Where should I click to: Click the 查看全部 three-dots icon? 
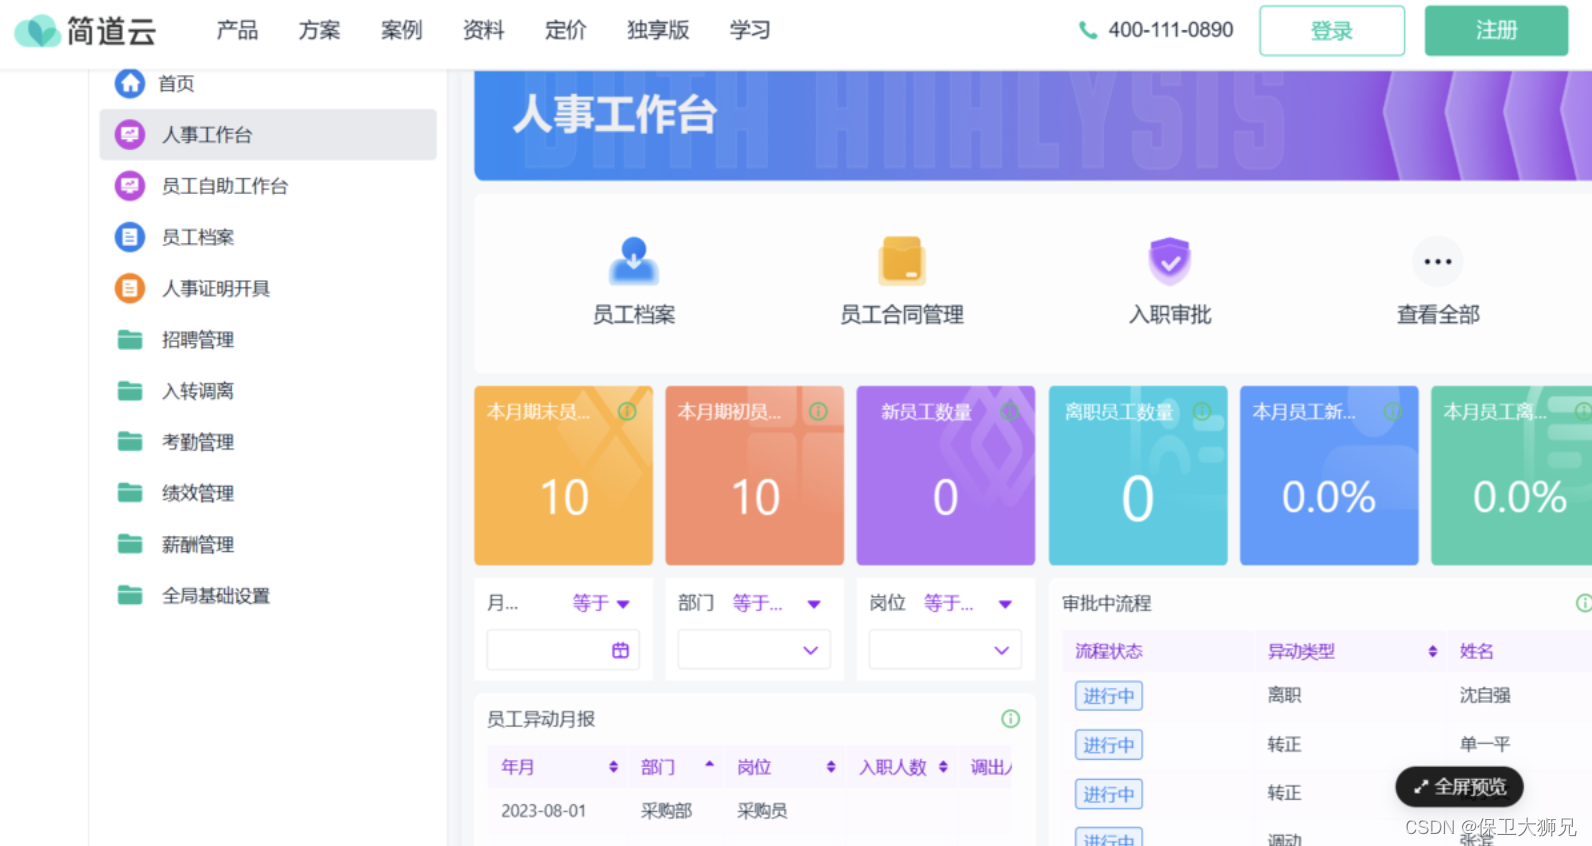click(x=1437, y=262)
